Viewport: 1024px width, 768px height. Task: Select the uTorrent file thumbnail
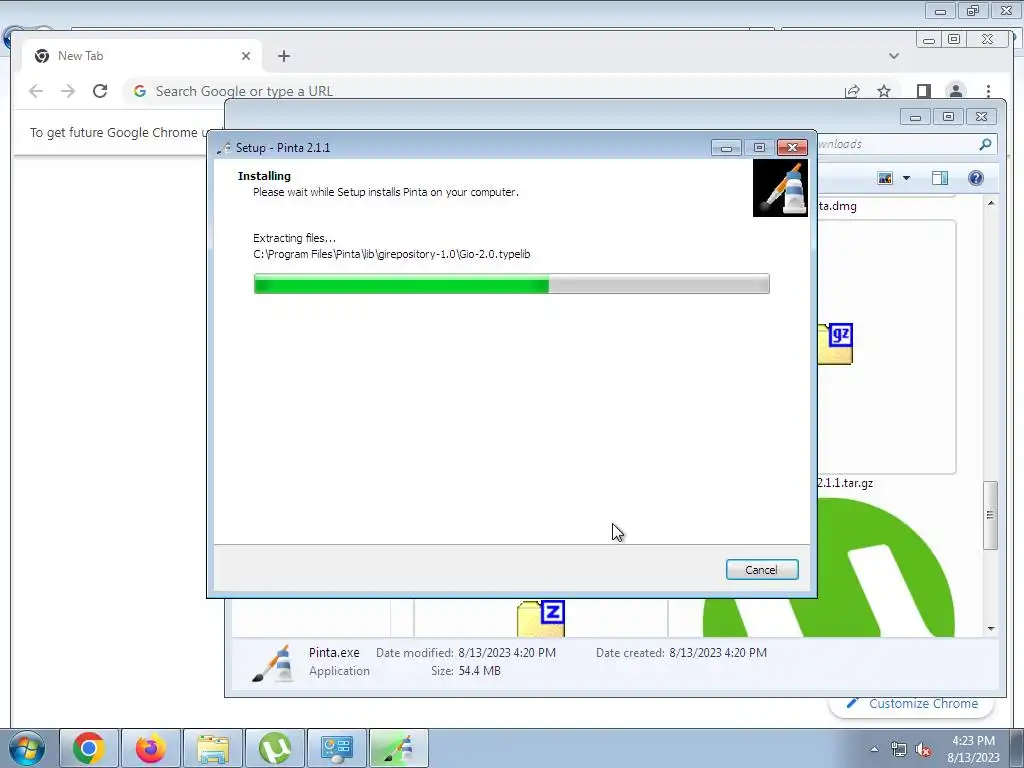tap(829, 568)
